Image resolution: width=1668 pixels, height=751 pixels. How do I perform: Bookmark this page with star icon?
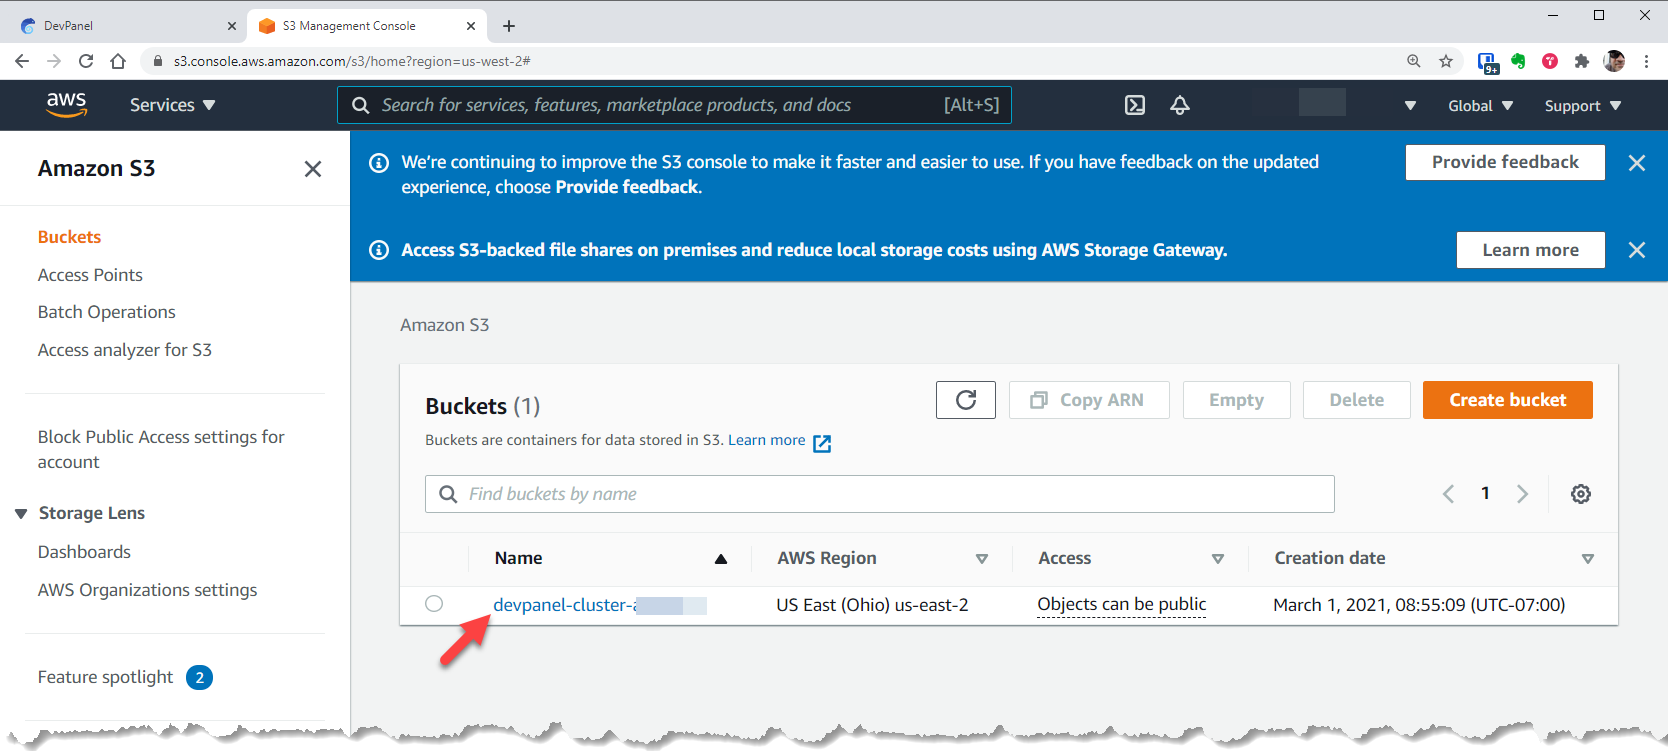[x=1446, y=61]
